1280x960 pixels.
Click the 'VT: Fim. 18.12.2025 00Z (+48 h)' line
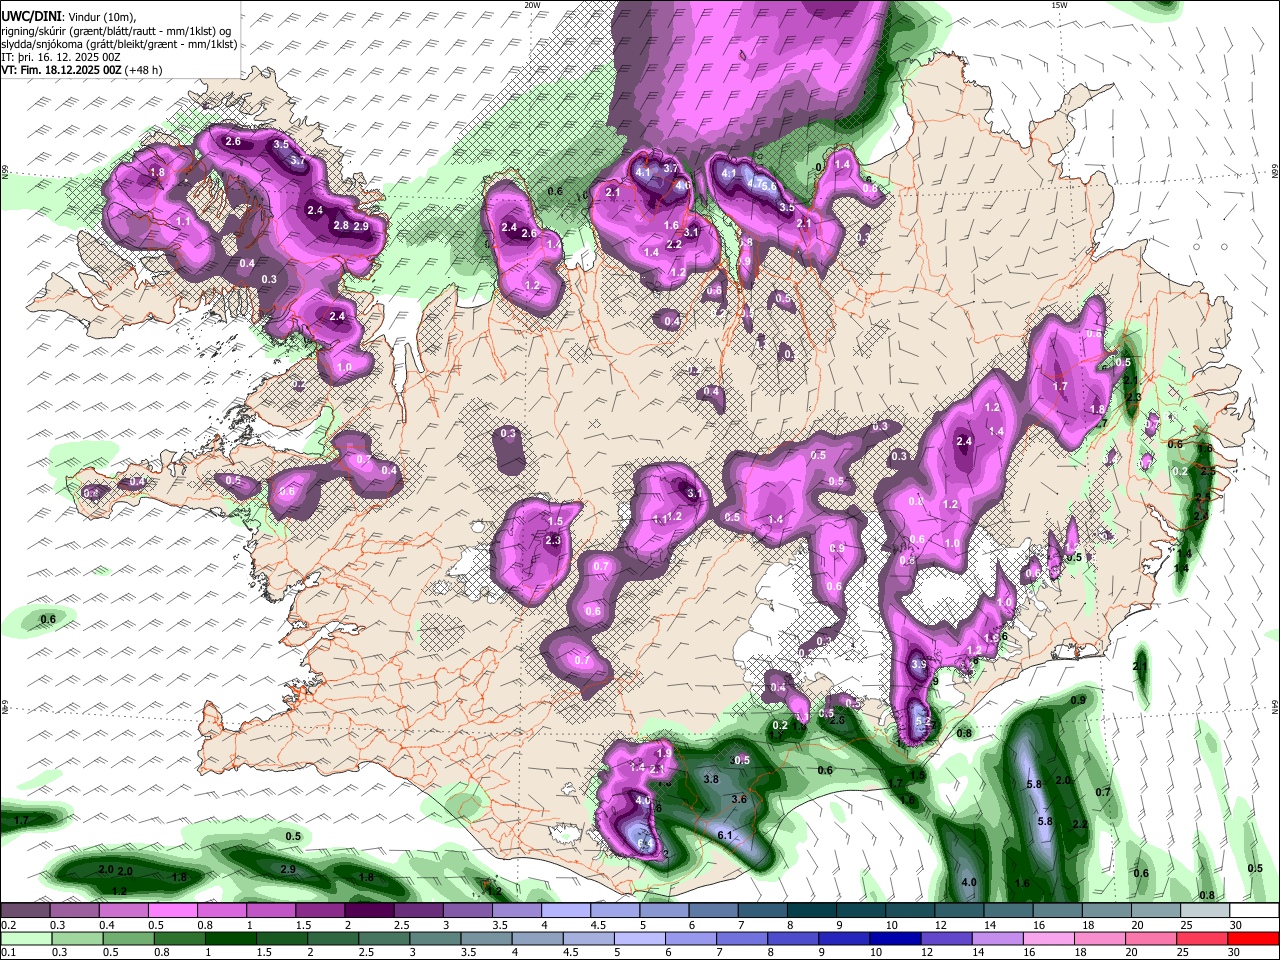[82, 70]
